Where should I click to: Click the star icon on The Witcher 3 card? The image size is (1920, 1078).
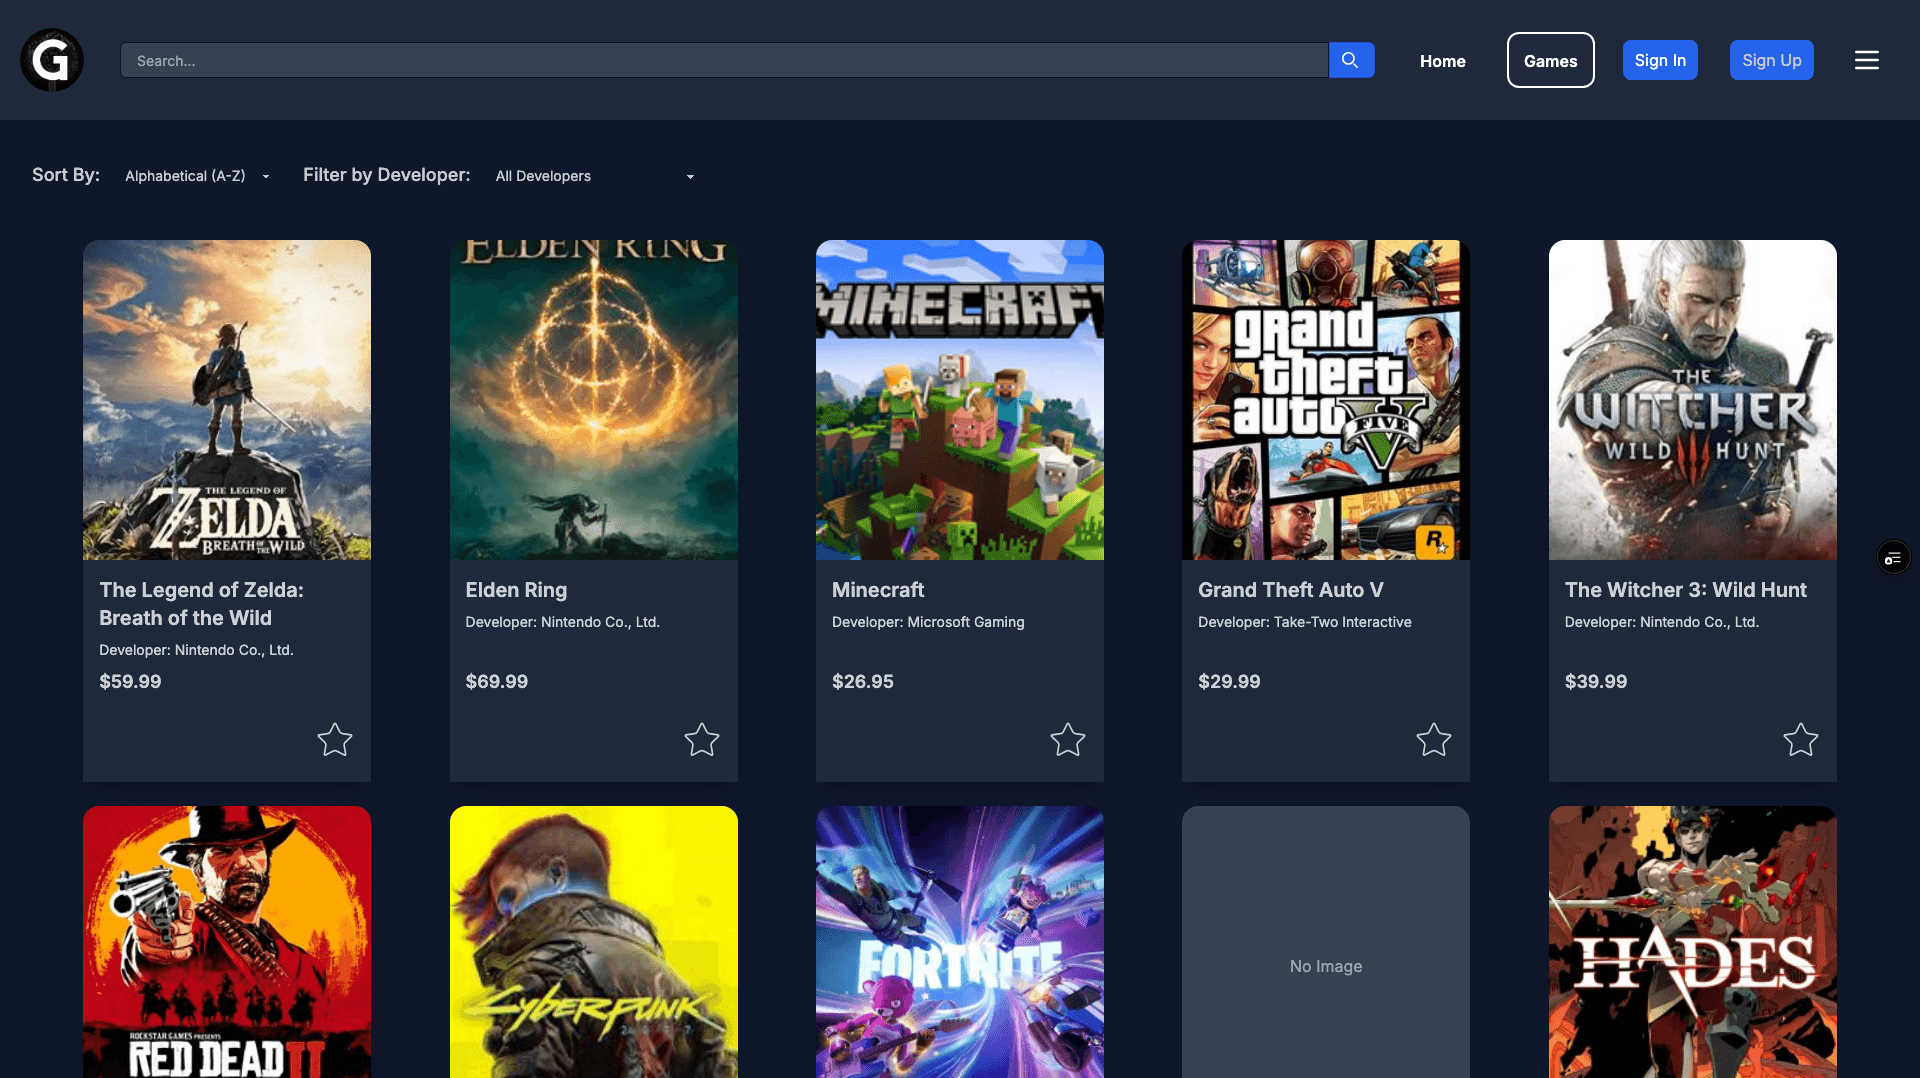click(1800, 740)
